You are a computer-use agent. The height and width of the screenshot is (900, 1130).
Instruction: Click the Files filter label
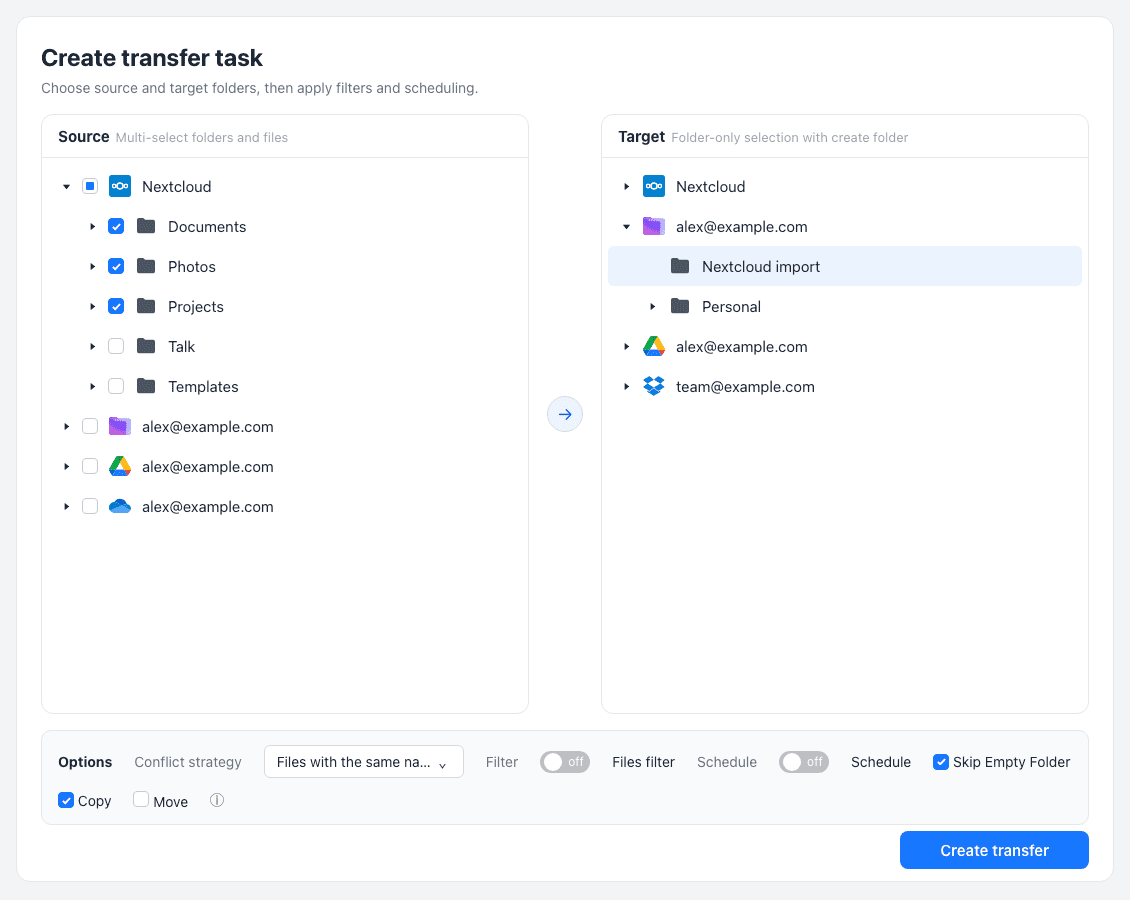(644, 762)
